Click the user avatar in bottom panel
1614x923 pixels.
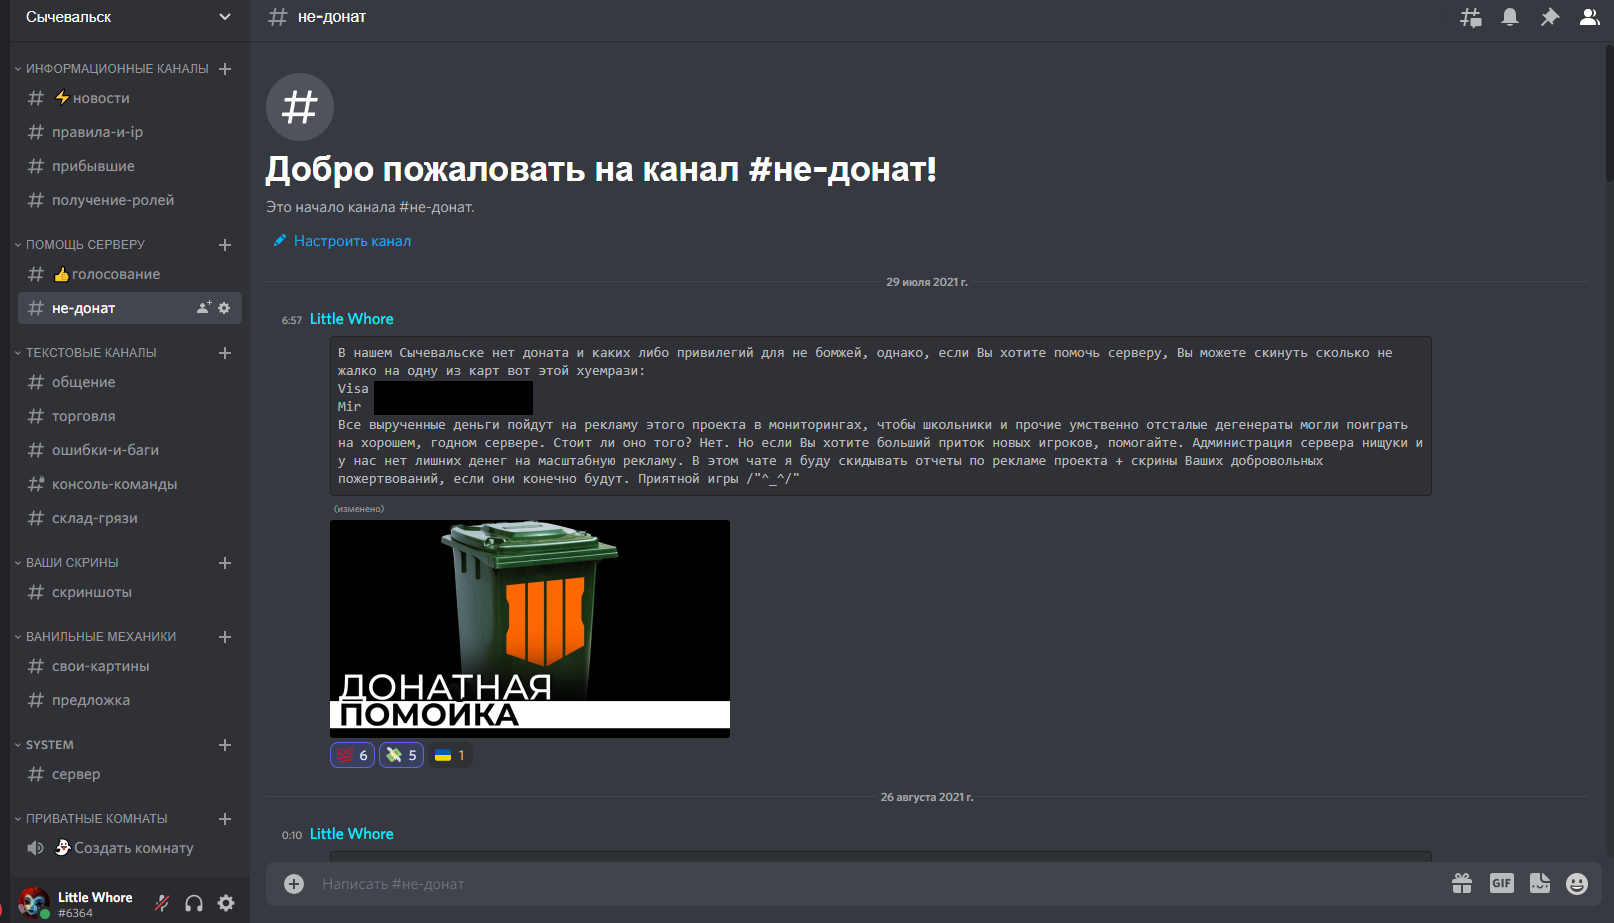point(34,903)
